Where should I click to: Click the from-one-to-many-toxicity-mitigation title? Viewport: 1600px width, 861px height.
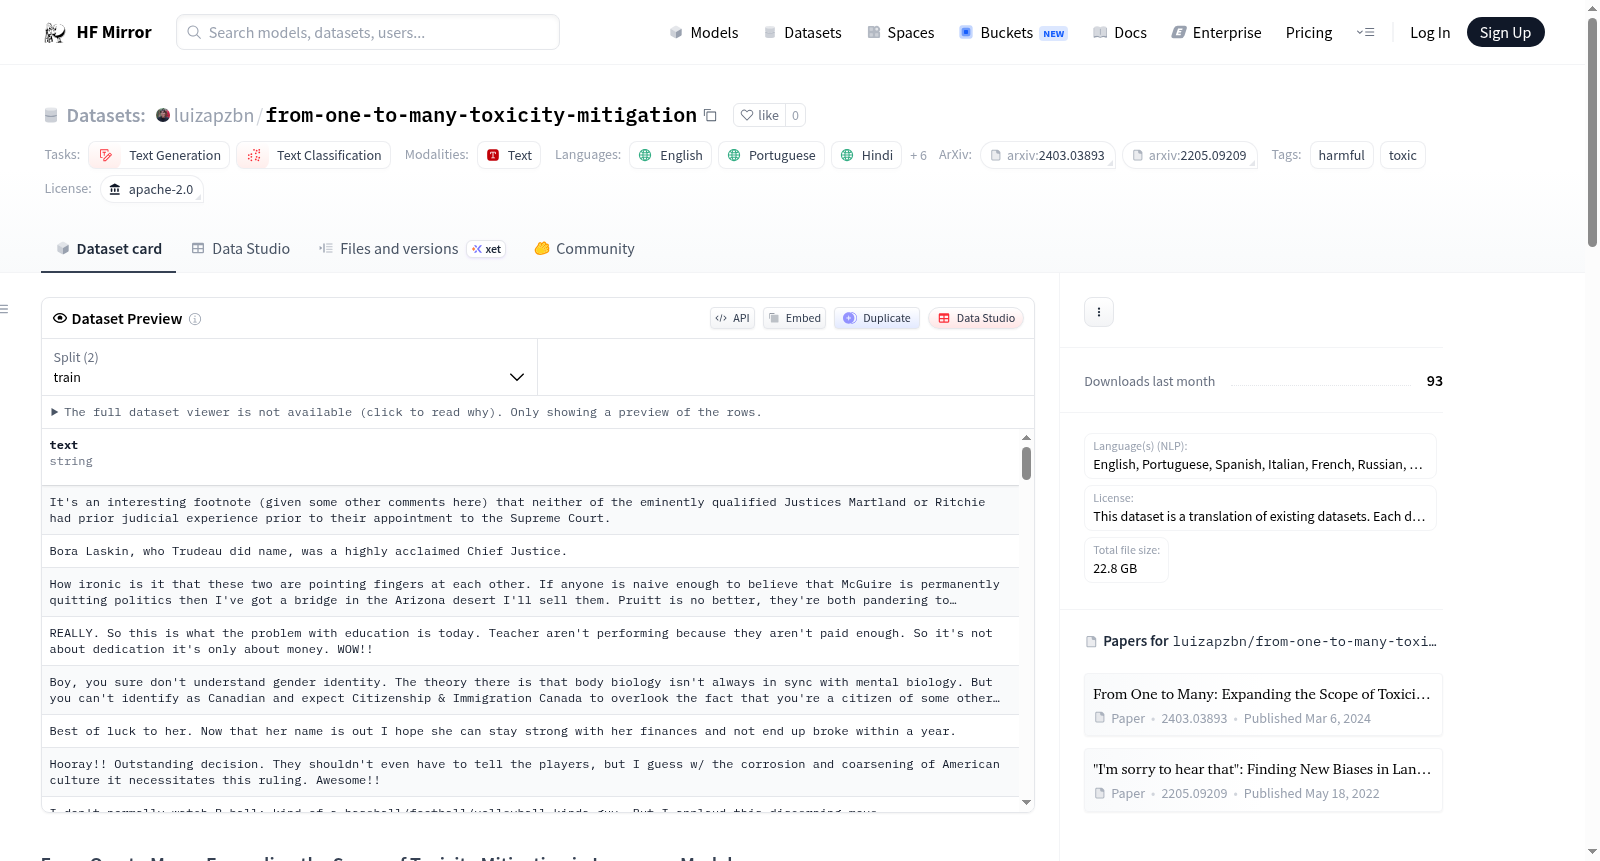[x=481, y=115]
